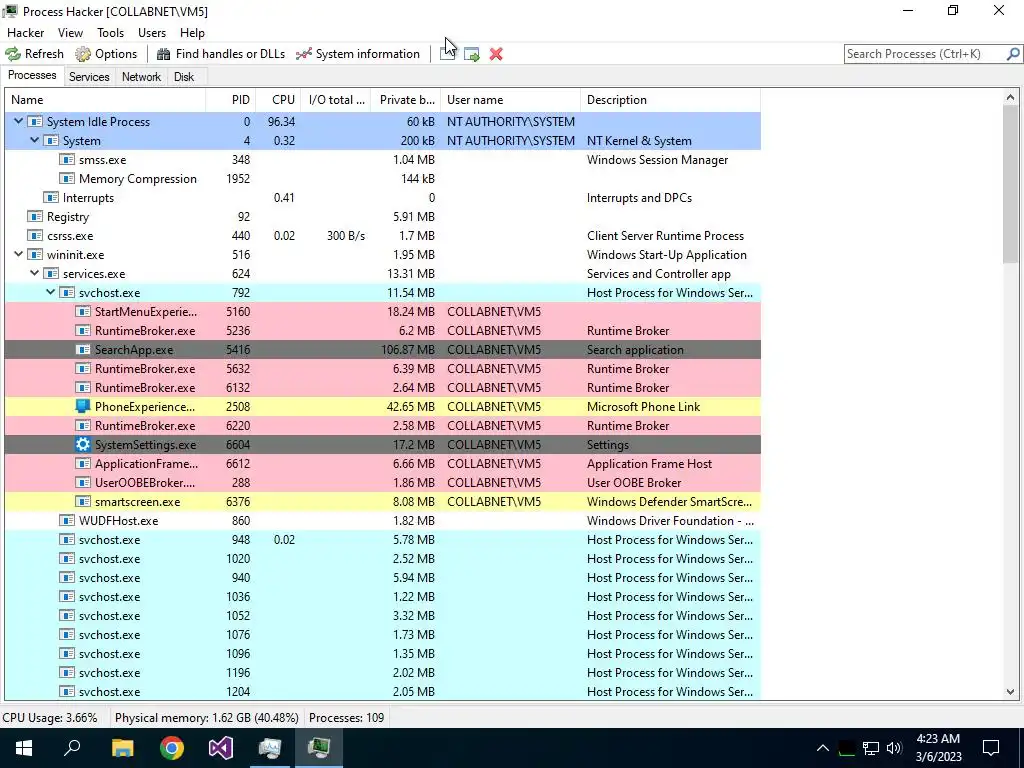Sort by the PID column header

pyautogui.click(x=231, y=100)
